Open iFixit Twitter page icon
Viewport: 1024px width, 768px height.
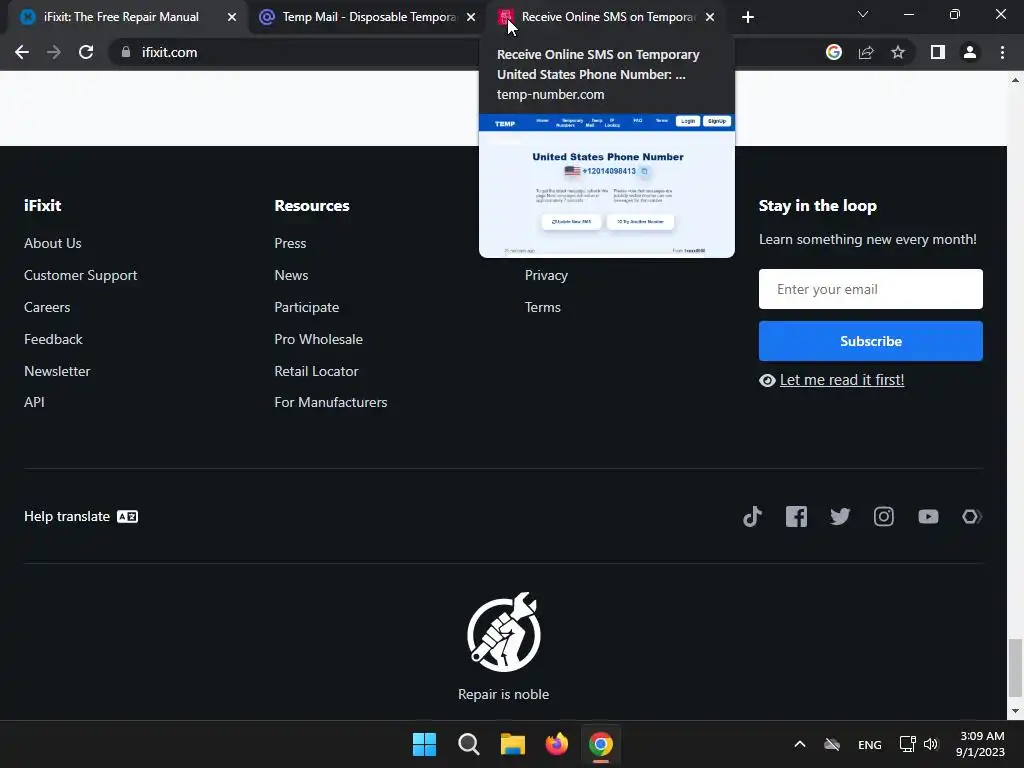pos(840,517)
